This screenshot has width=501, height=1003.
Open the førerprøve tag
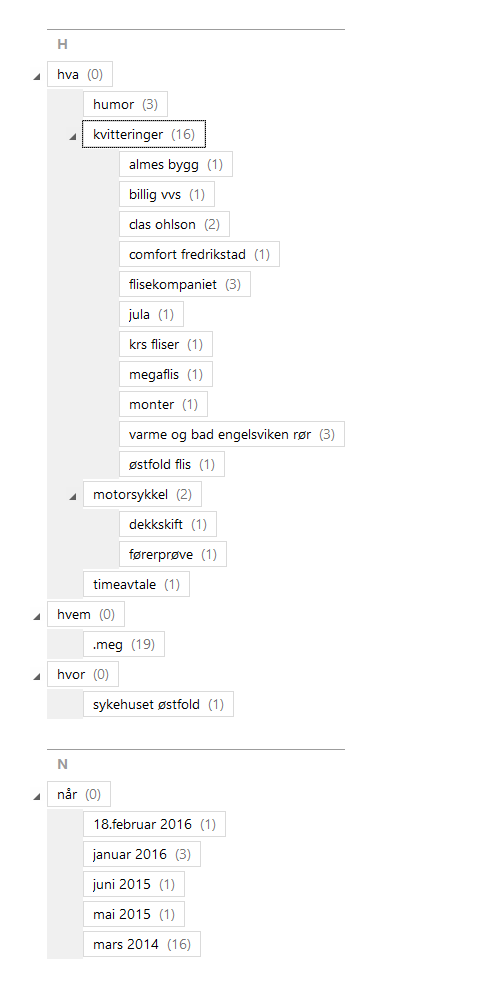tap(173, 555)
